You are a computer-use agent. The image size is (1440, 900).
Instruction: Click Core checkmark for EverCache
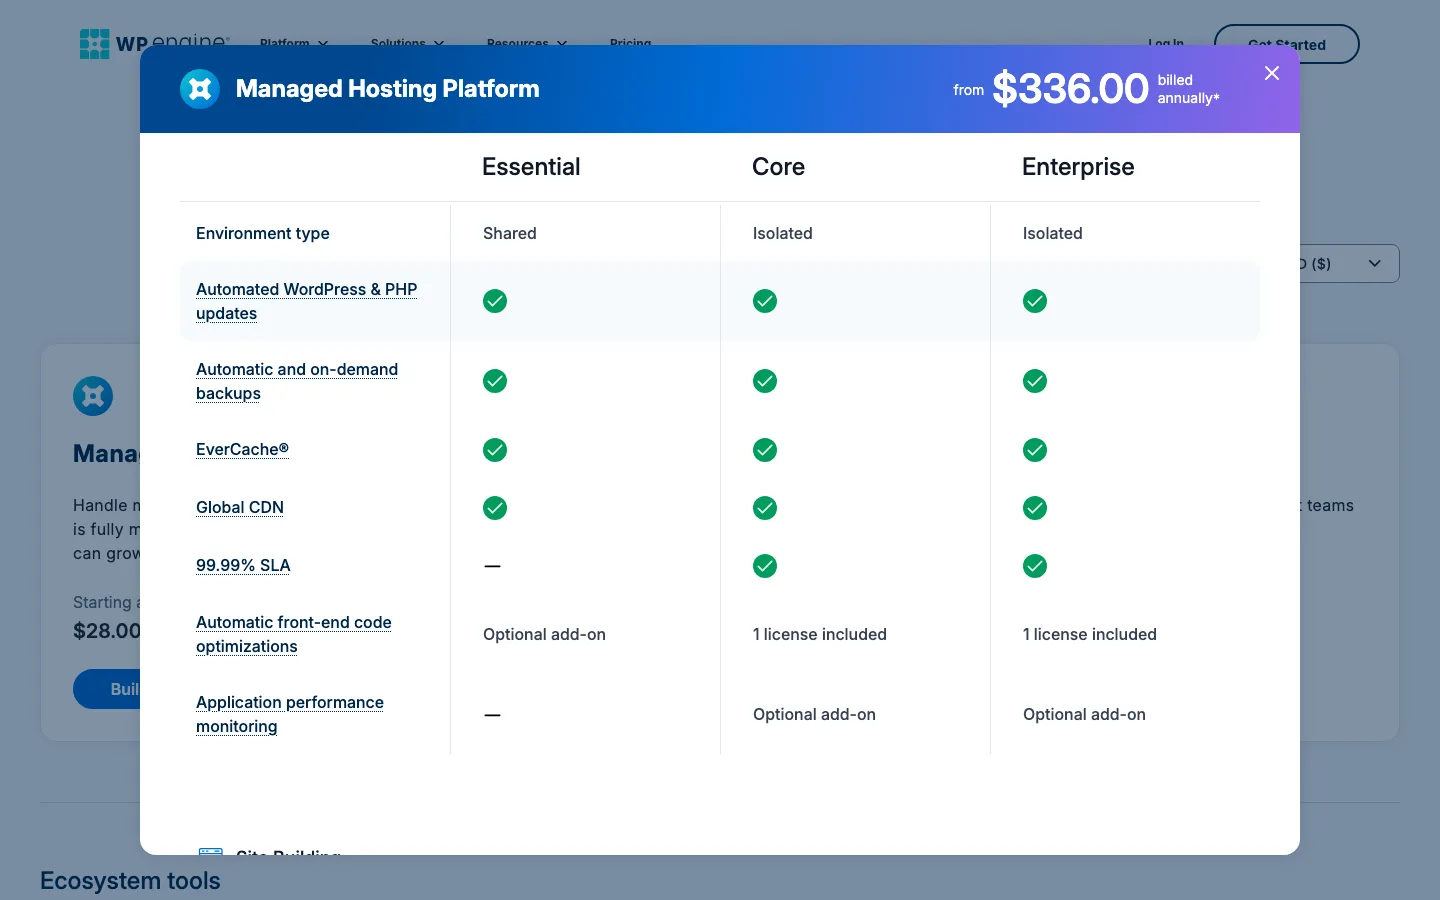(765, 450)
